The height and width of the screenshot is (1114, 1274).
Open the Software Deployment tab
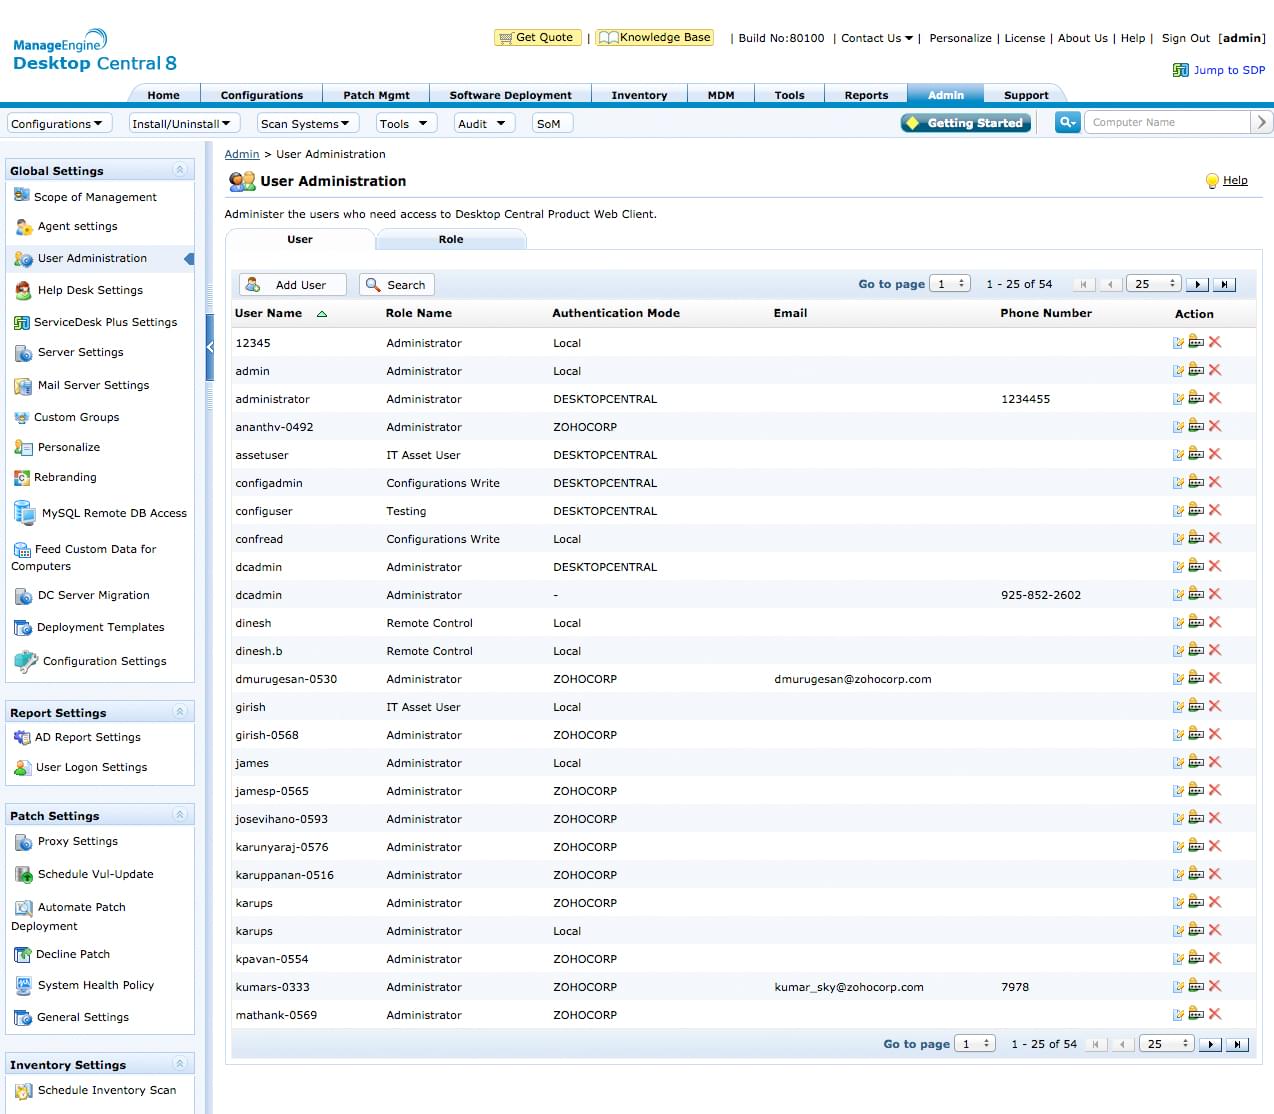(x=510, y=95)
